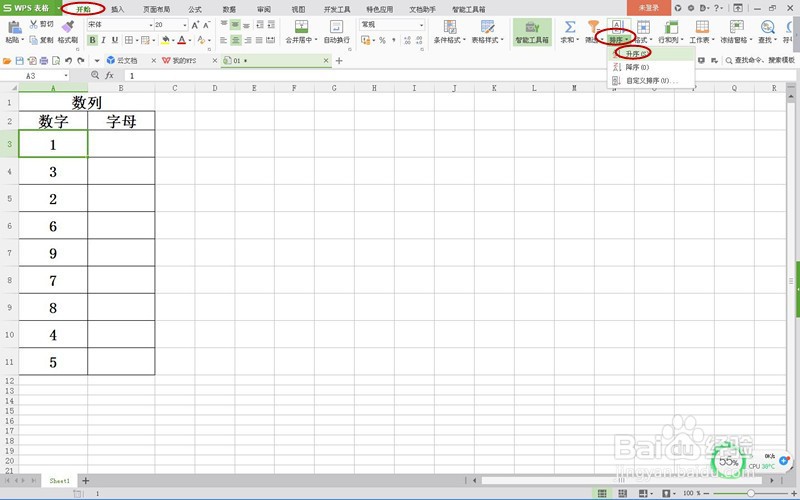Click the Undo arrow icon
Viewport: 800px width, 500px height.
tap(68, 60)
